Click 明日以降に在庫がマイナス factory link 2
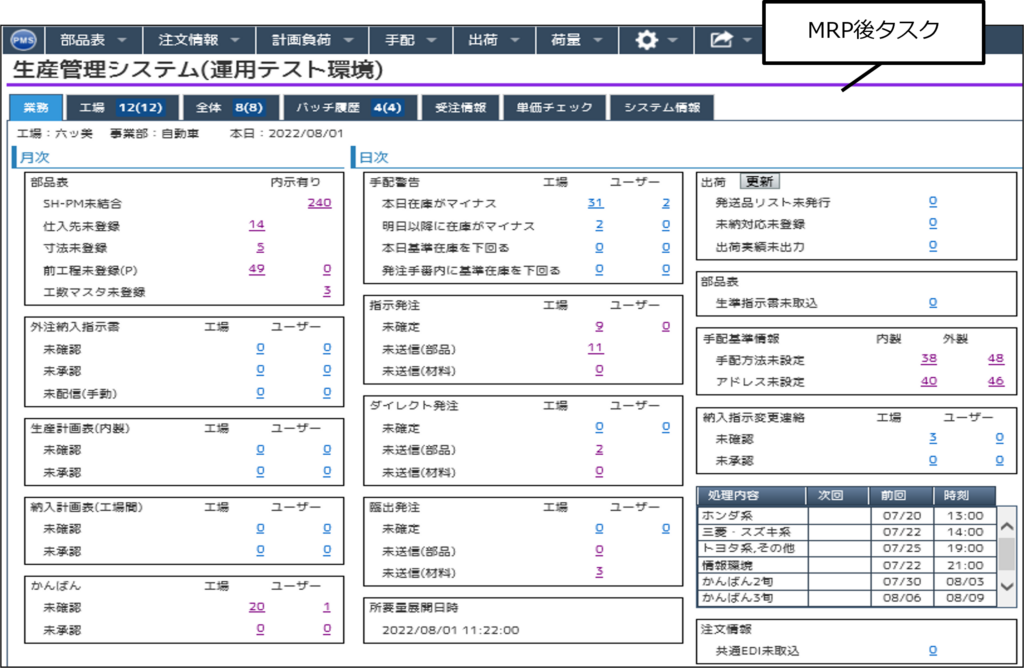 click(x=599, y=225)
